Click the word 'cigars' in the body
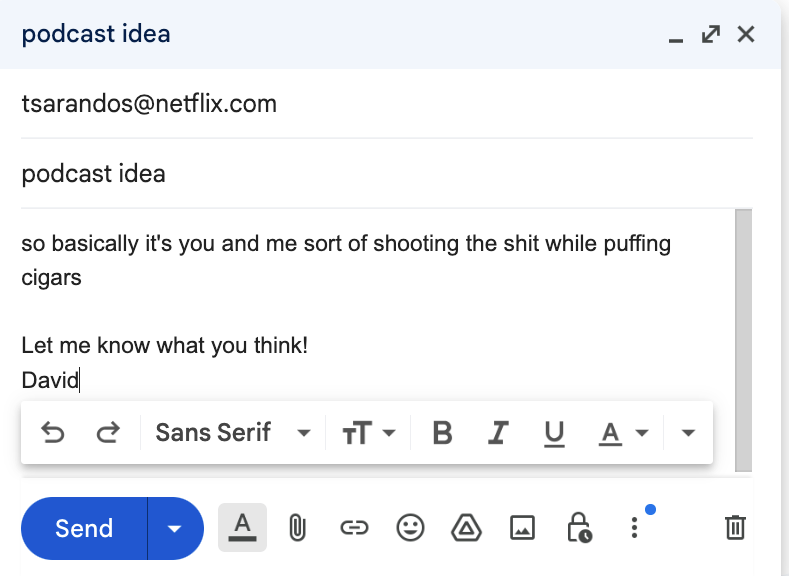 (x=51, y=278)
